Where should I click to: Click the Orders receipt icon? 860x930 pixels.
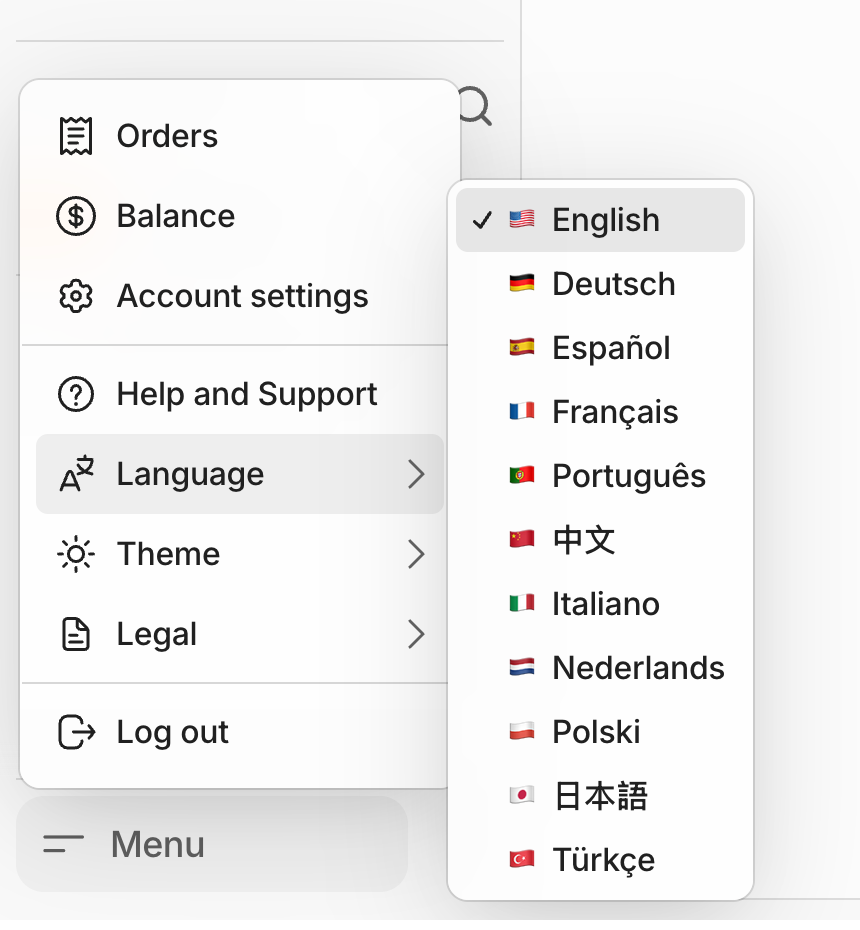(76, 136)
